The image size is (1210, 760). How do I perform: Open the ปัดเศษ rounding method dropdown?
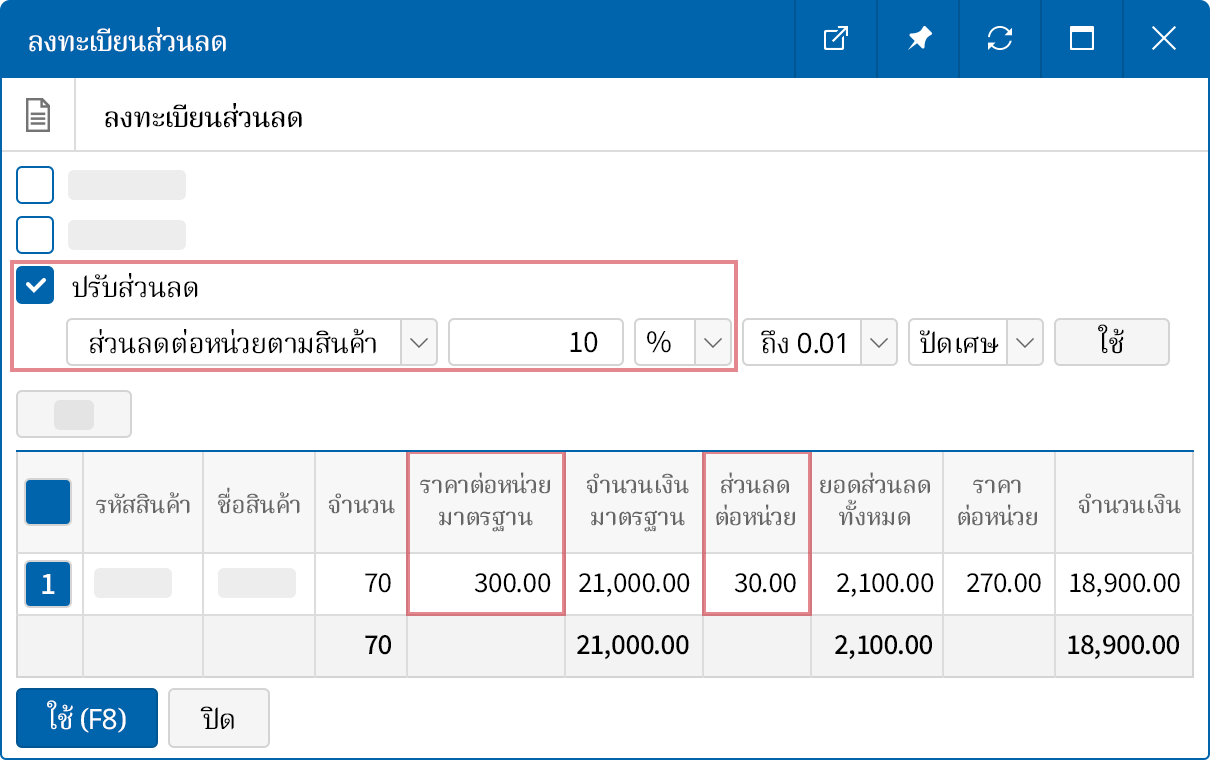(1024, 342)
